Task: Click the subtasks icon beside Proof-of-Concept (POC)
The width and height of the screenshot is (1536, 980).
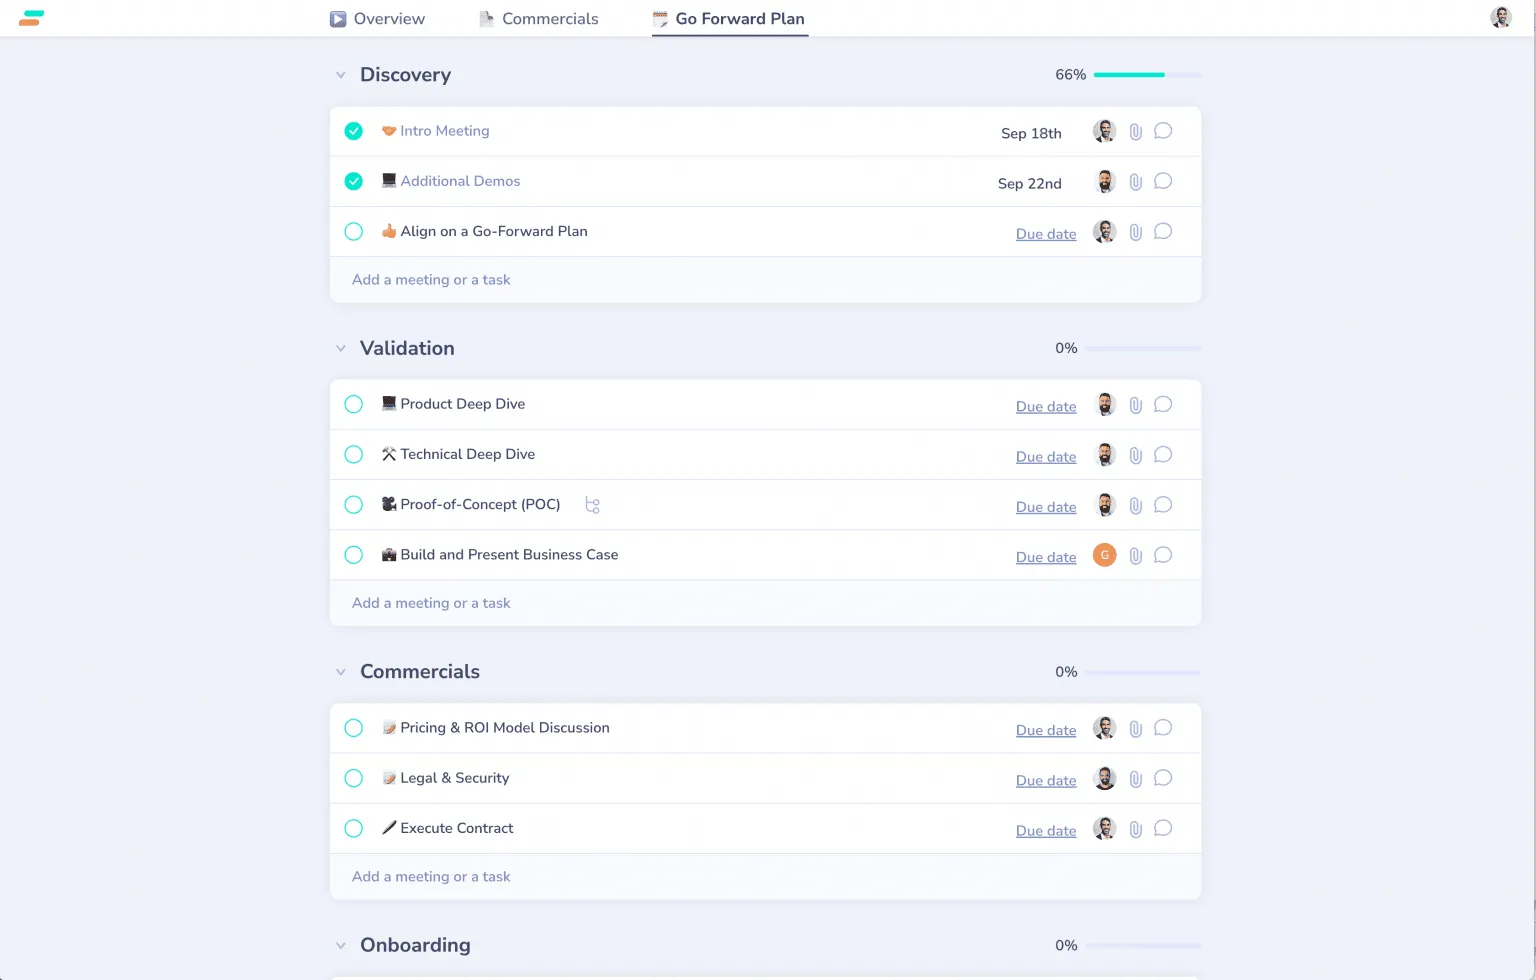Action: tap(592, 506)
